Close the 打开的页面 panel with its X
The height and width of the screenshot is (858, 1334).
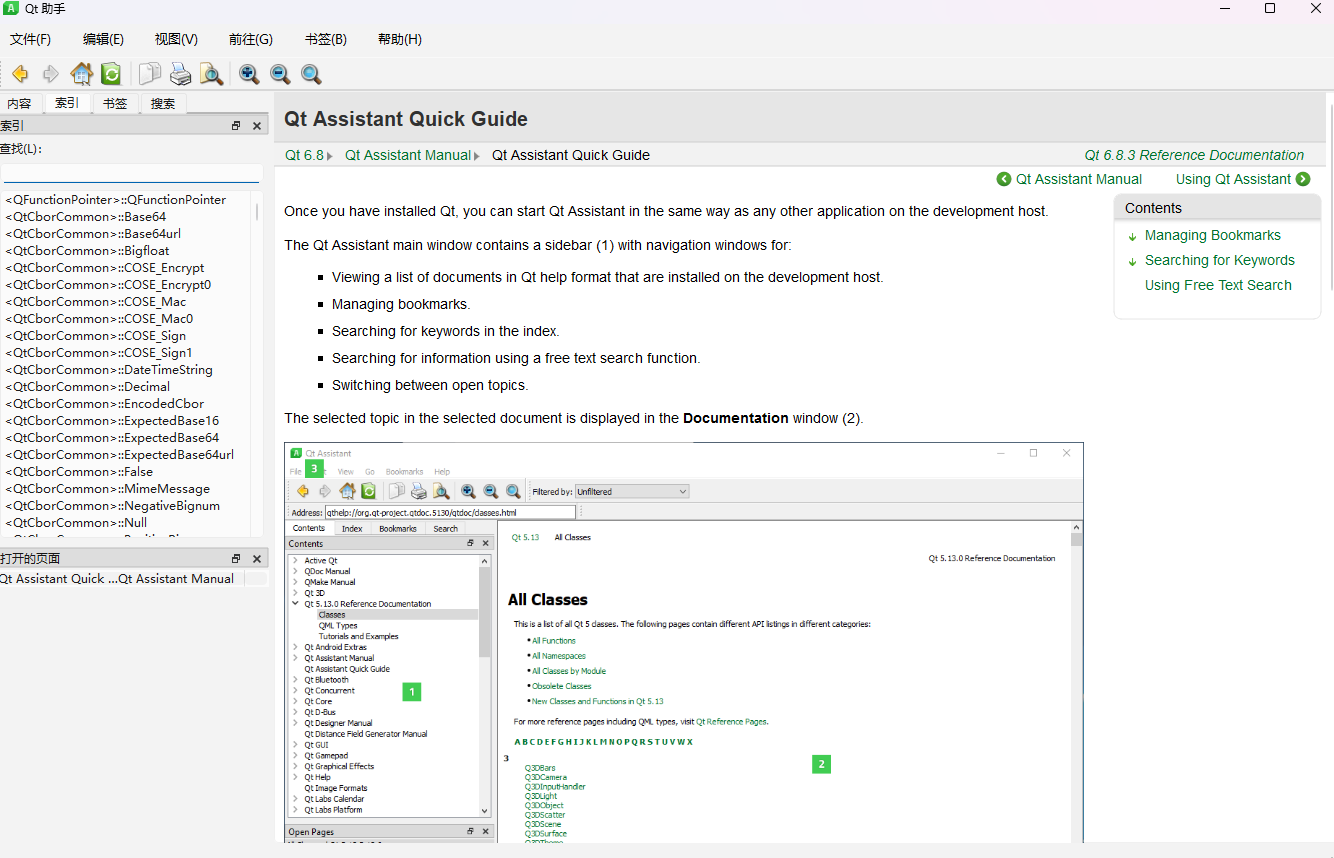(x=257, y=559)
